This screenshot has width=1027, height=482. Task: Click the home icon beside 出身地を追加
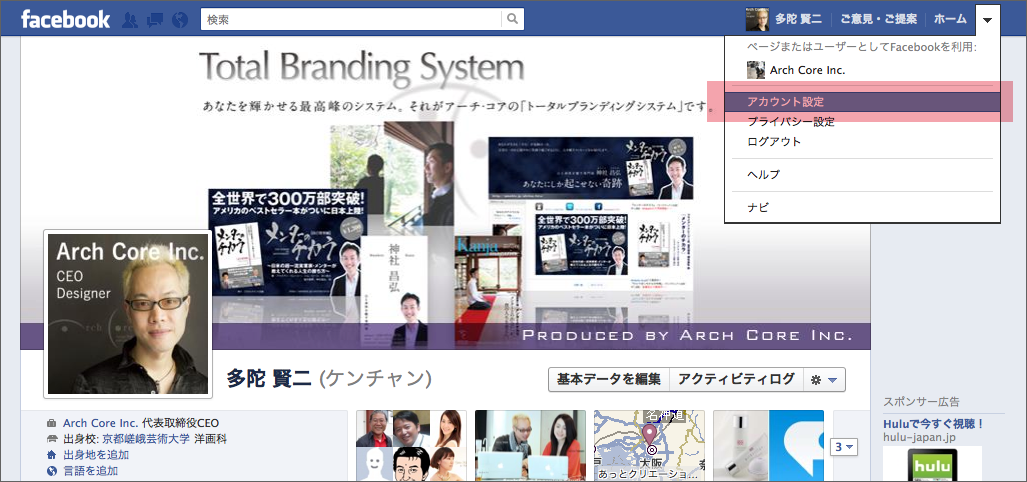click(x=52, y=454)
